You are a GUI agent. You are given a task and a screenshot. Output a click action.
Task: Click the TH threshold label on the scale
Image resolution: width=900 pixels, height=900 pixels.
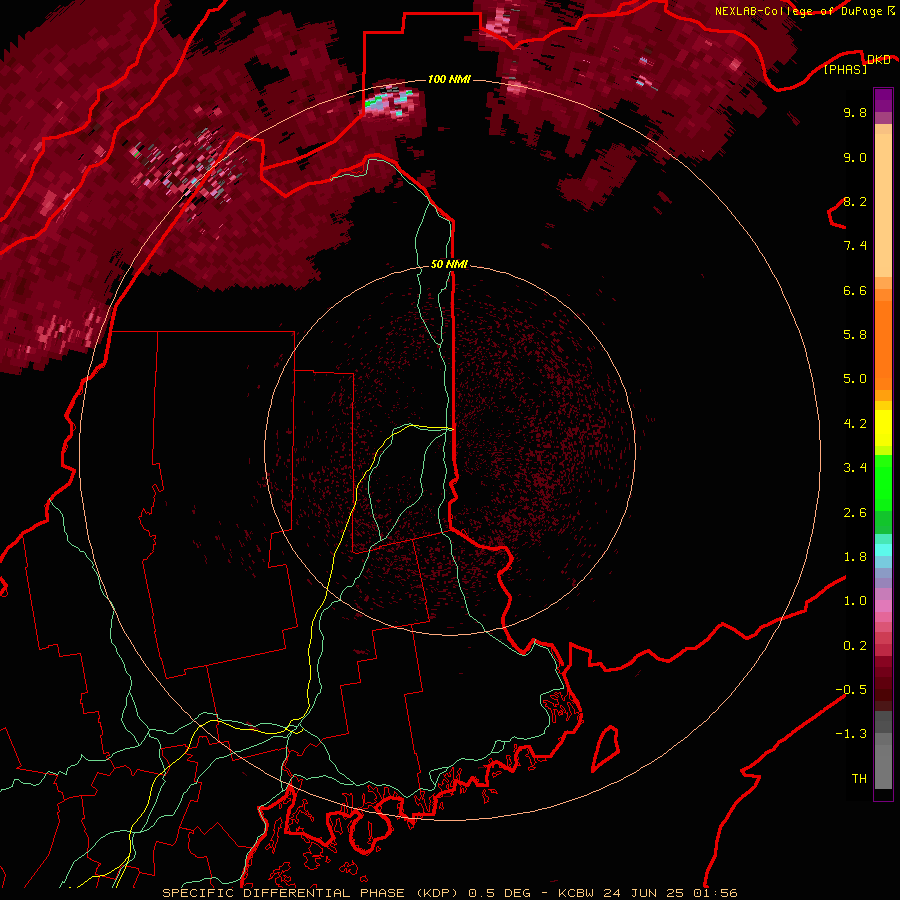click(x=859, y=779)
